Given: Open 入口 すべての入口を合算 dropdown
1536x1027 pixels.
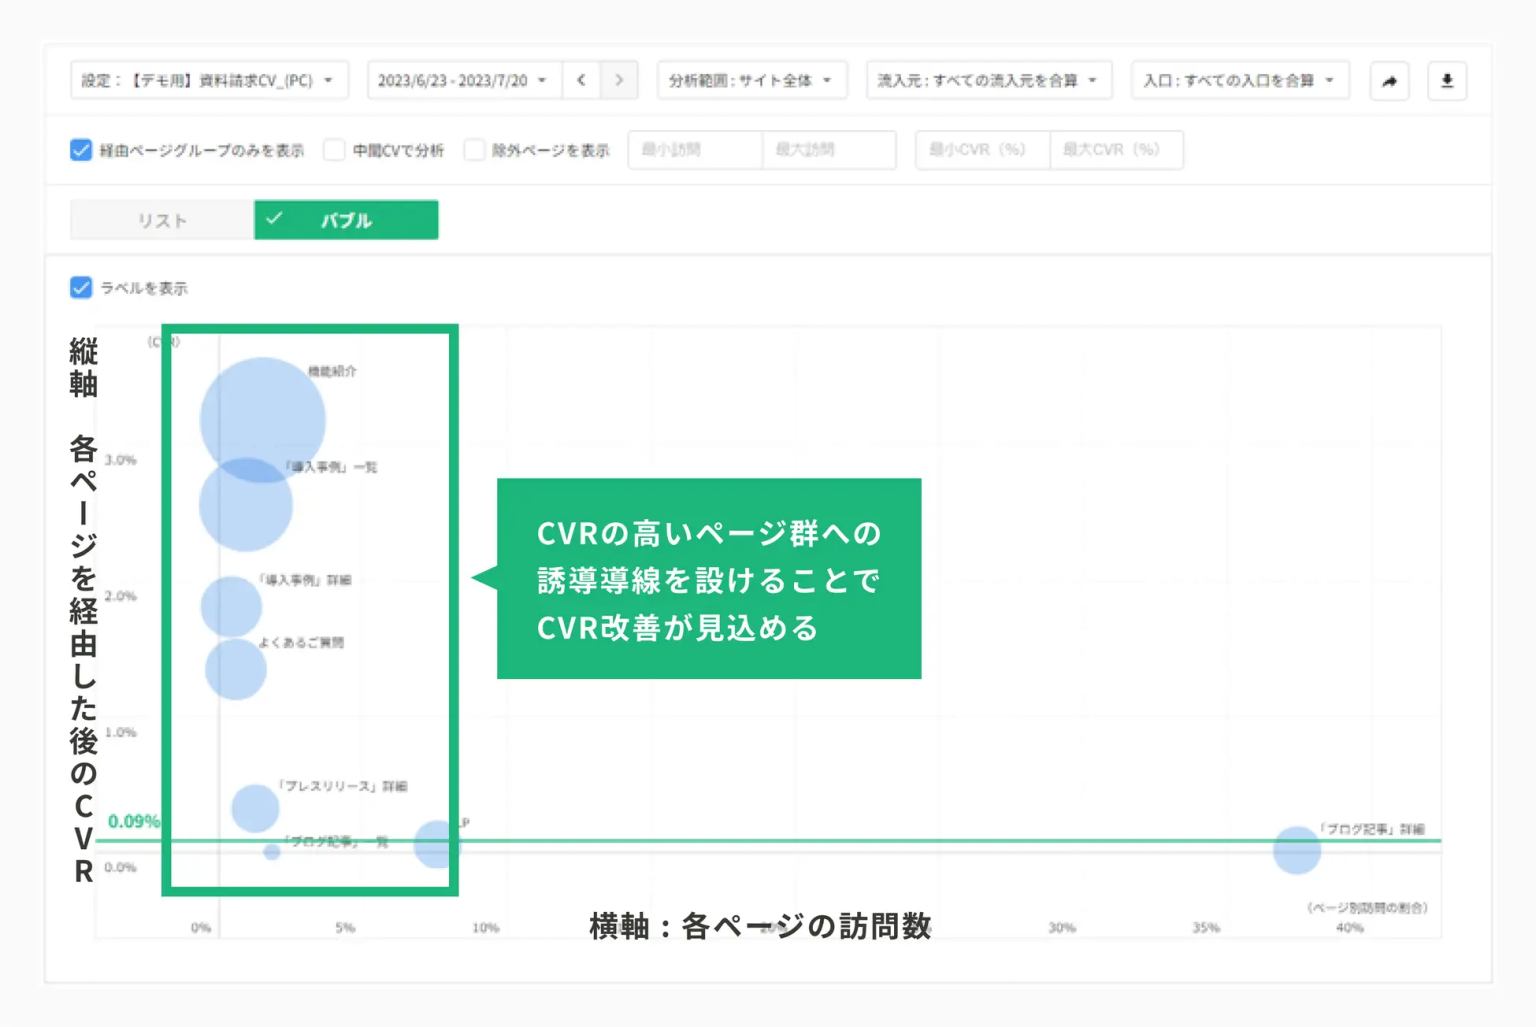Looking at the screenshot, I should tap(1239, 81).
